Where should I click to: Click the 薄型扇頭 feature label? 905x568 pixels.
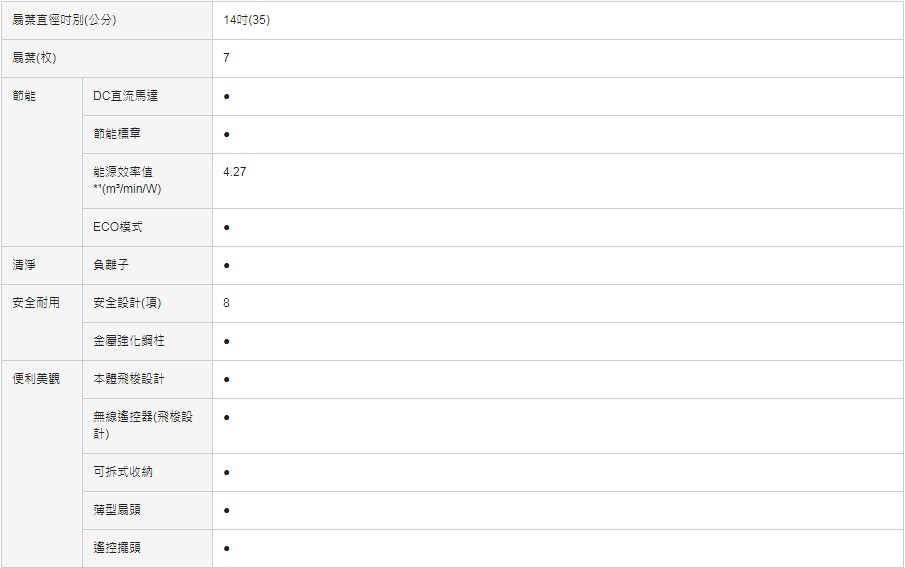(x=117, y=510)
